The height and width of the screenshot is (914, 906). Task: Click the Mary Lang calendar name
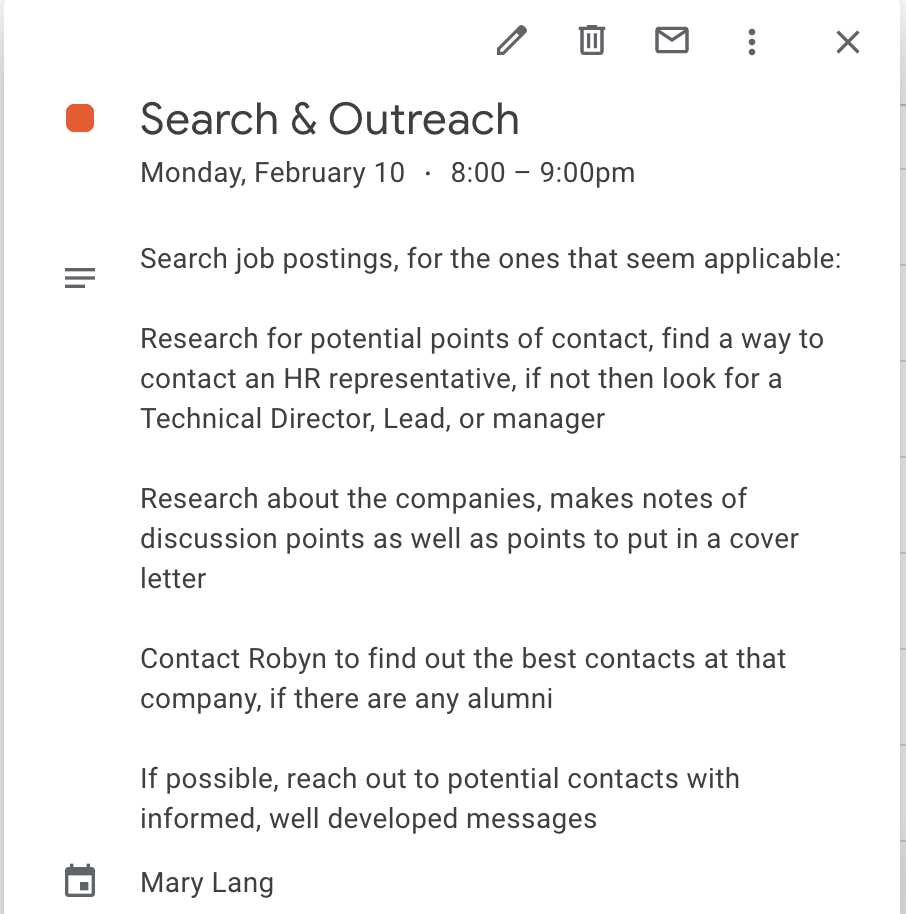[207, 883]
